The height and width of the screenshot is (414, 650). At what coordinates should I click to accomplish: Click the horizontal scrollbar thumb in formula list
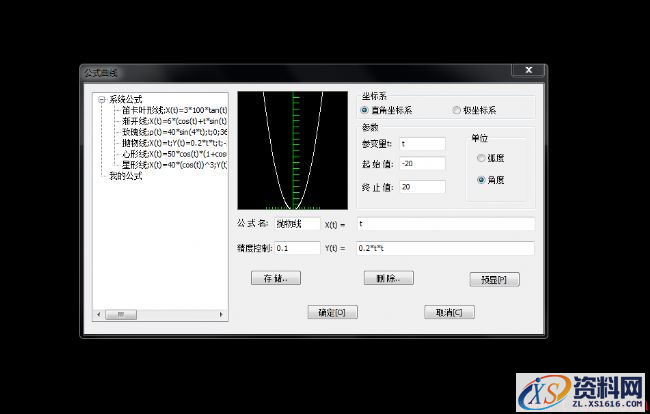[x=121, y=315]
